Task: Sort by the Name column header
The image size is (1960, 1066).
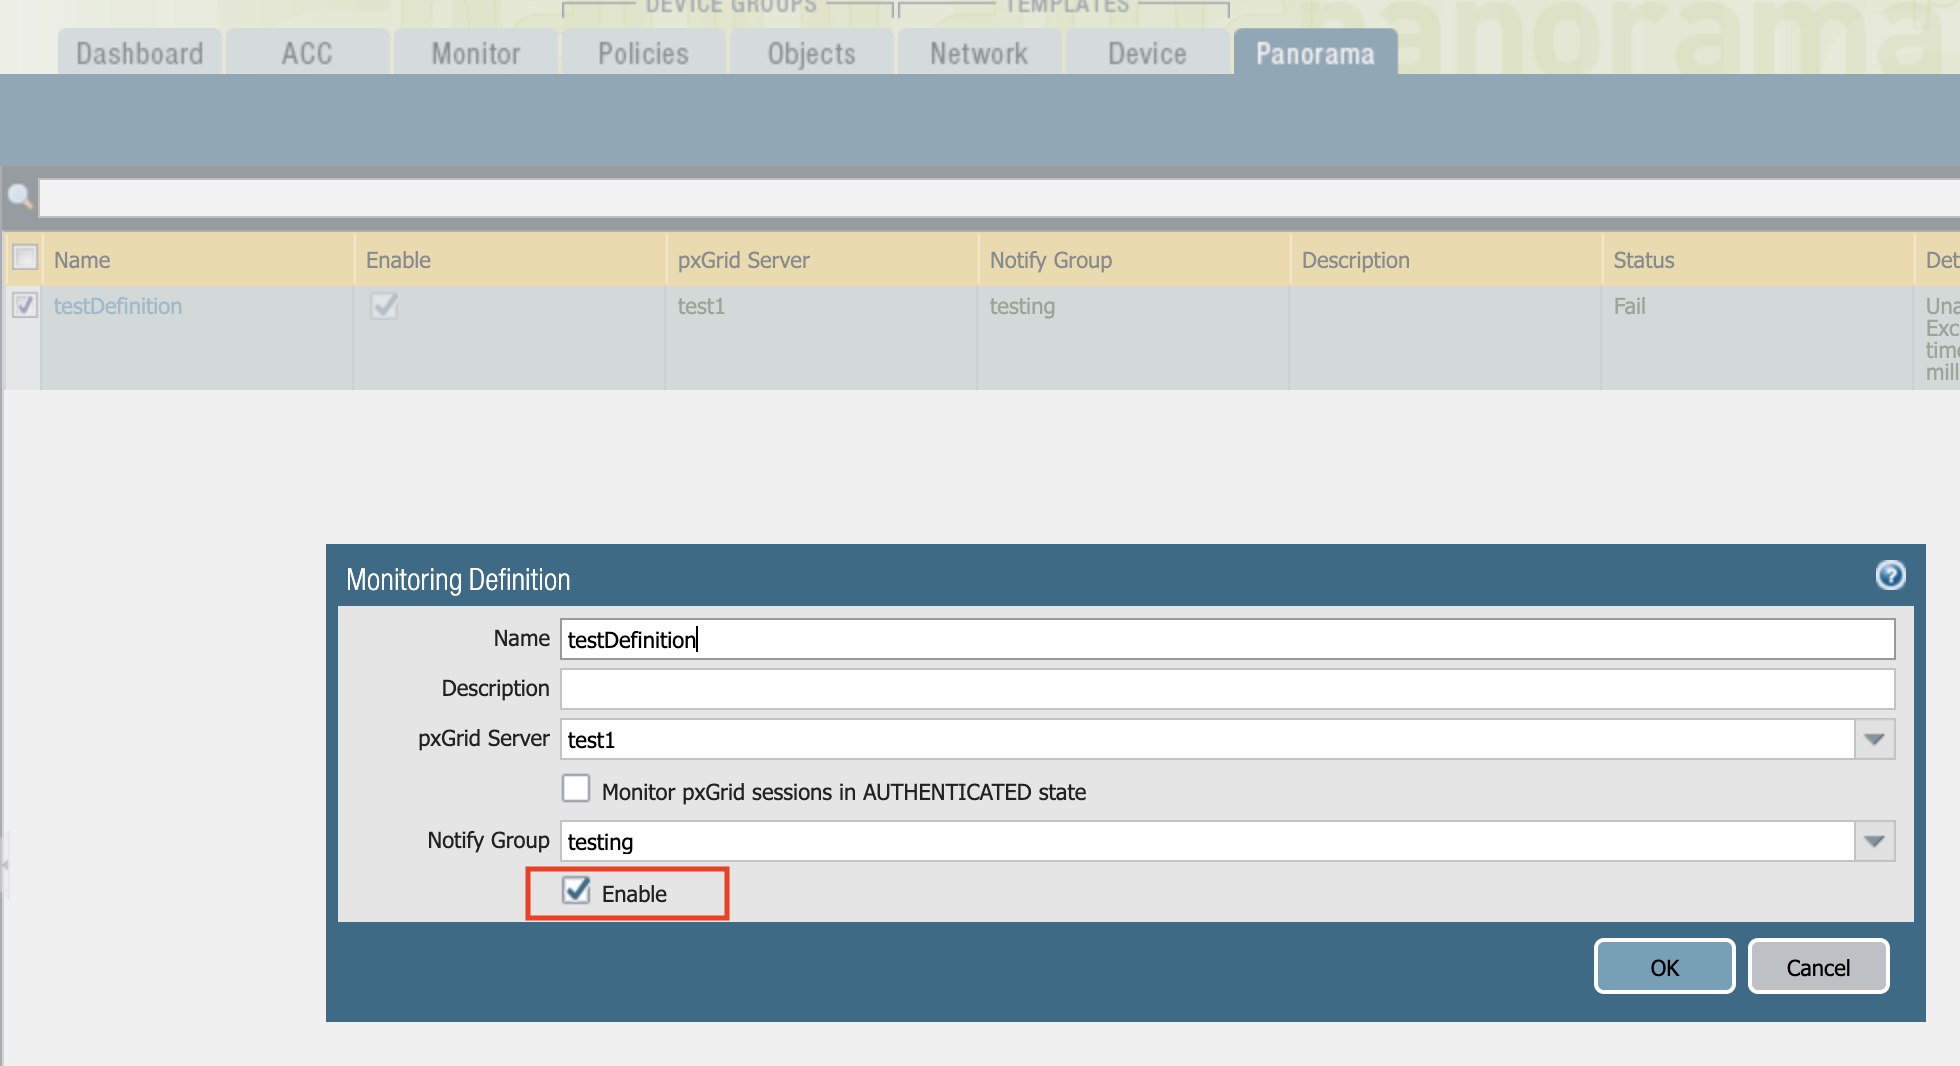Action: pyautogui.click(x=198, y=260)
